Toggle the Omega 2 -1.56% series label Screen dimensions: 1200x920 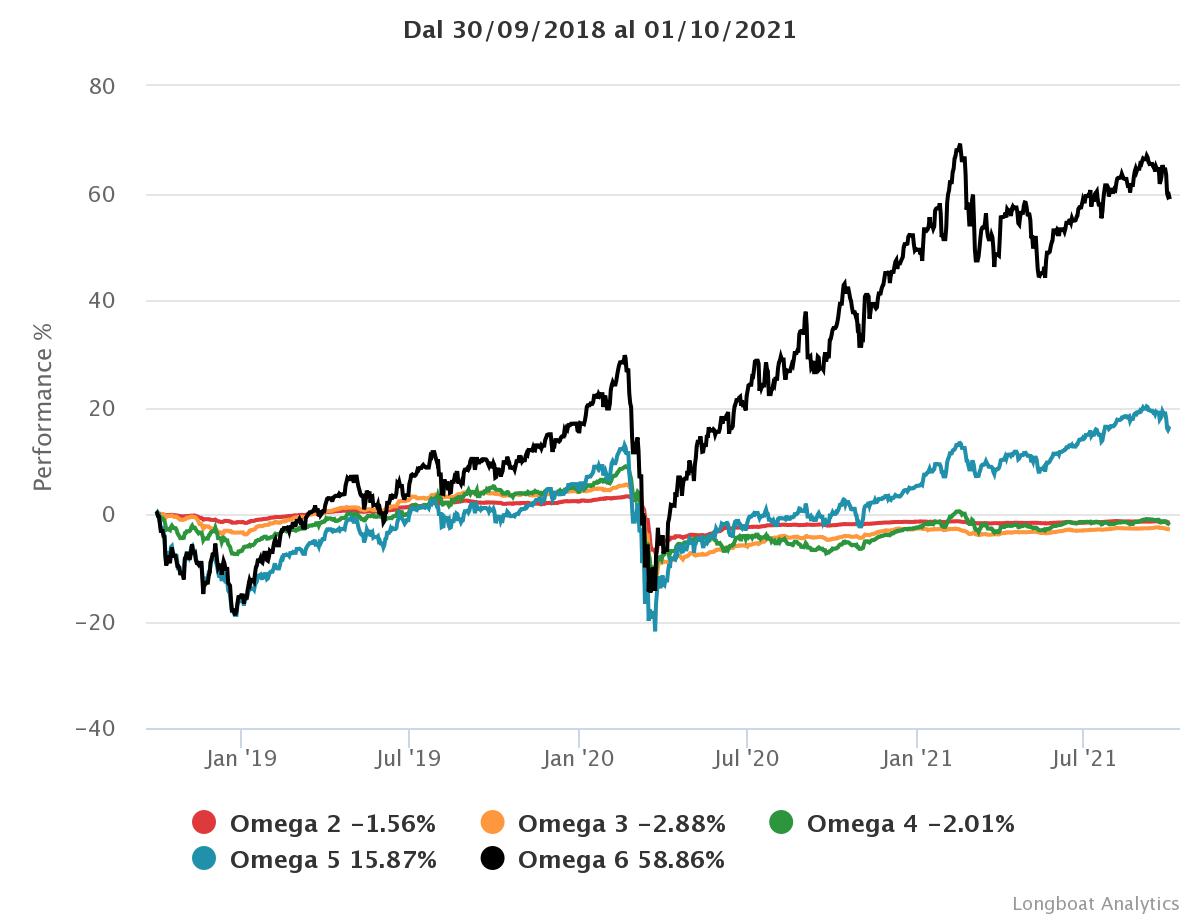(332, 824)
